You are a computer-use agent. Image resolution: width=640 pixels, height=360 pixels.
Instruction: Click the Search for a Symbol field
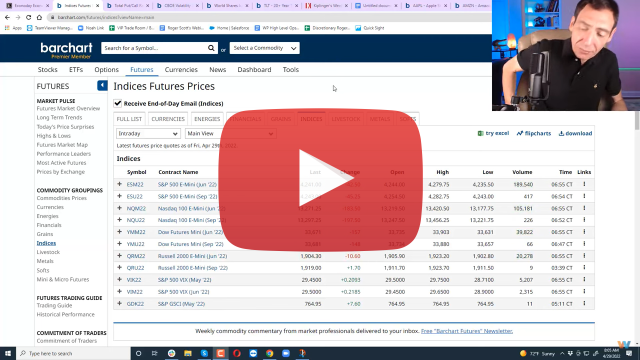(154, 48)
